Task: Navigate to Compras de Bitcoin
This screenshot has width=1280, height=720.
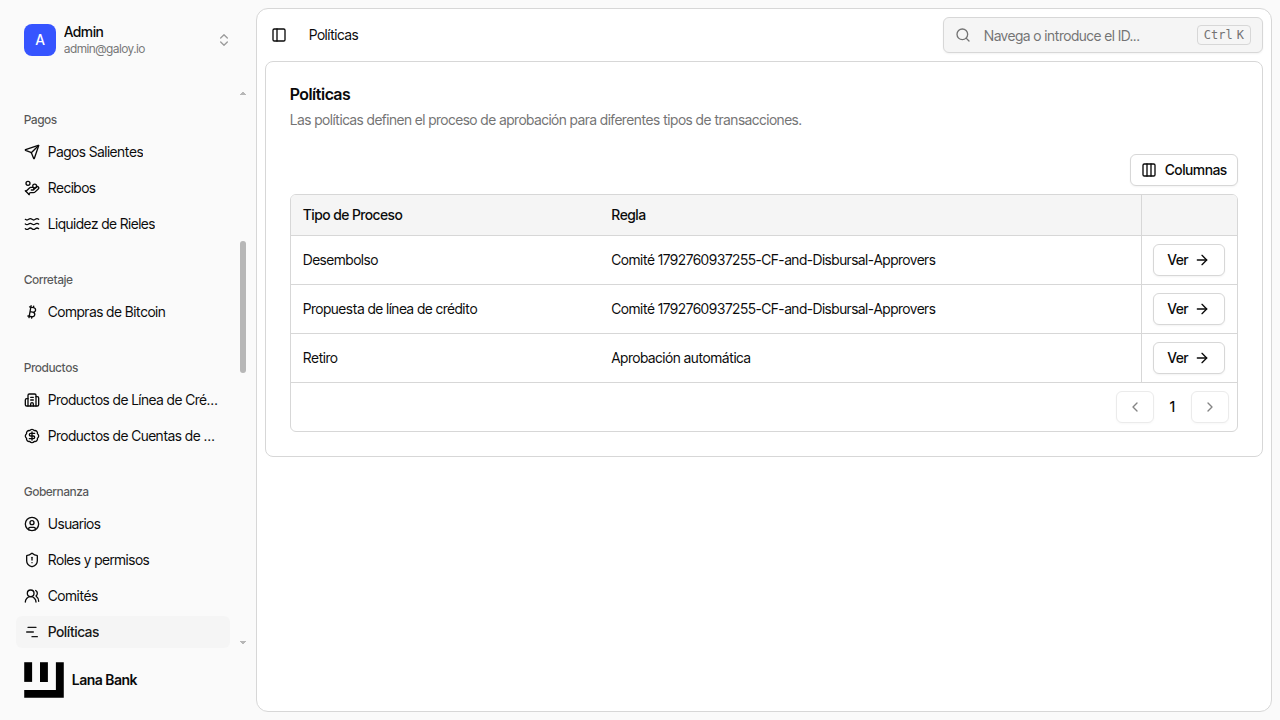Action: [x=123, y=312]
